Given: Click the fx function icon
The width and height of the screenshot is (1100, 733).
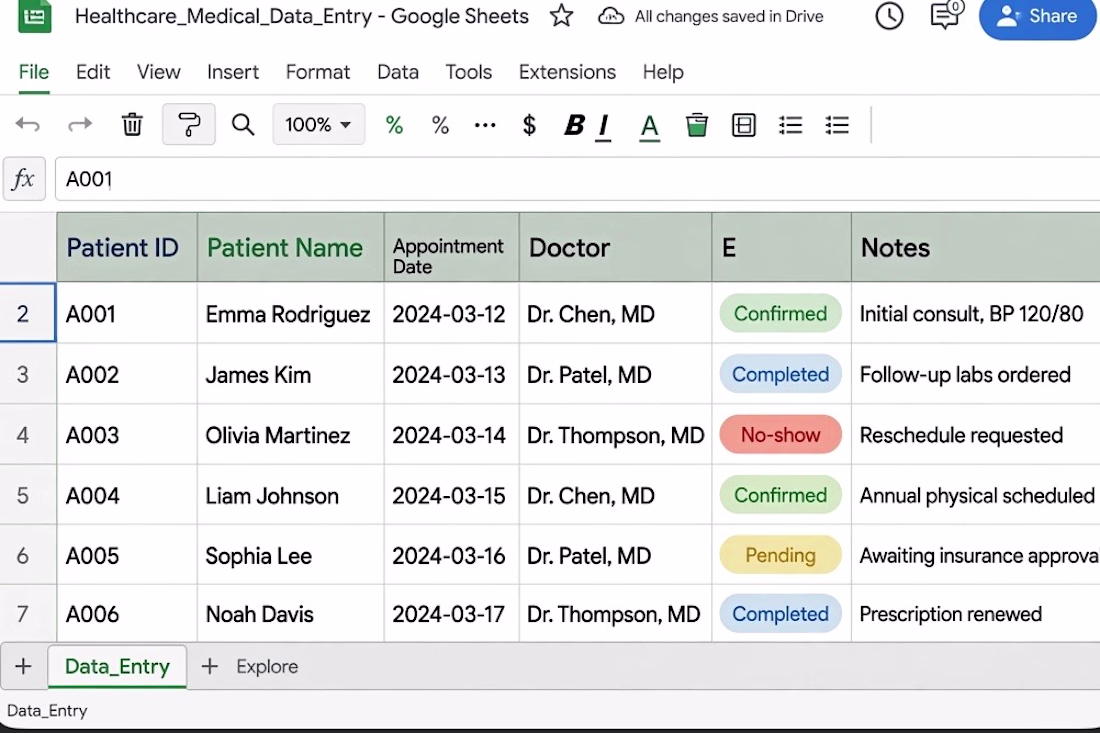Looking at the screenshot, I should click(x=24, y=179).
